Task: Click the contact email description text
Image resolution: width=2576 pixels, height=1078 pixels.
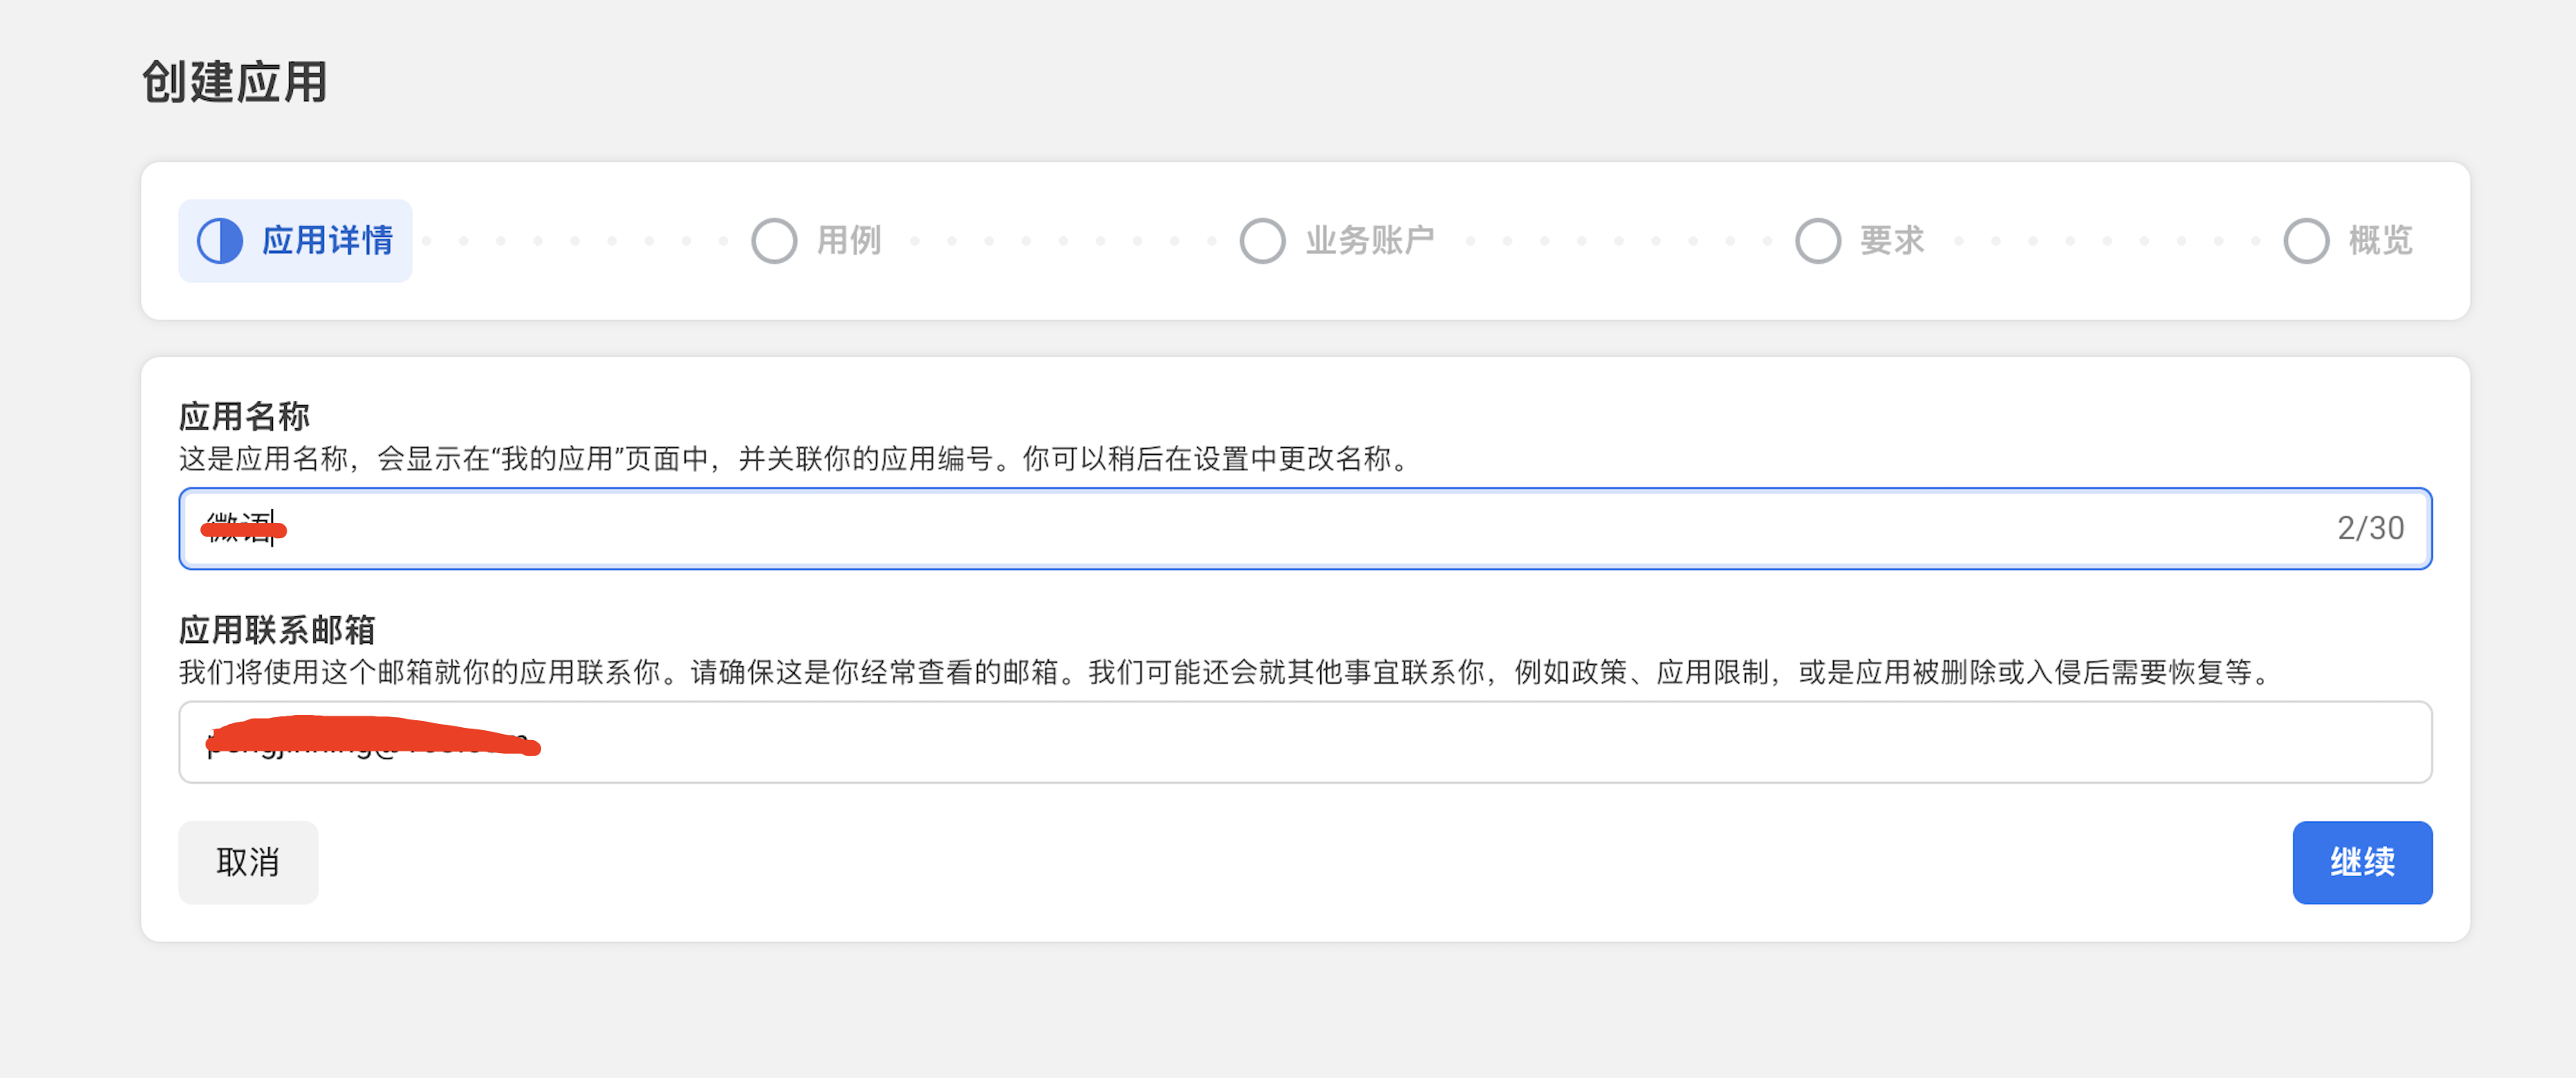Action: (x=1225, y=672)
